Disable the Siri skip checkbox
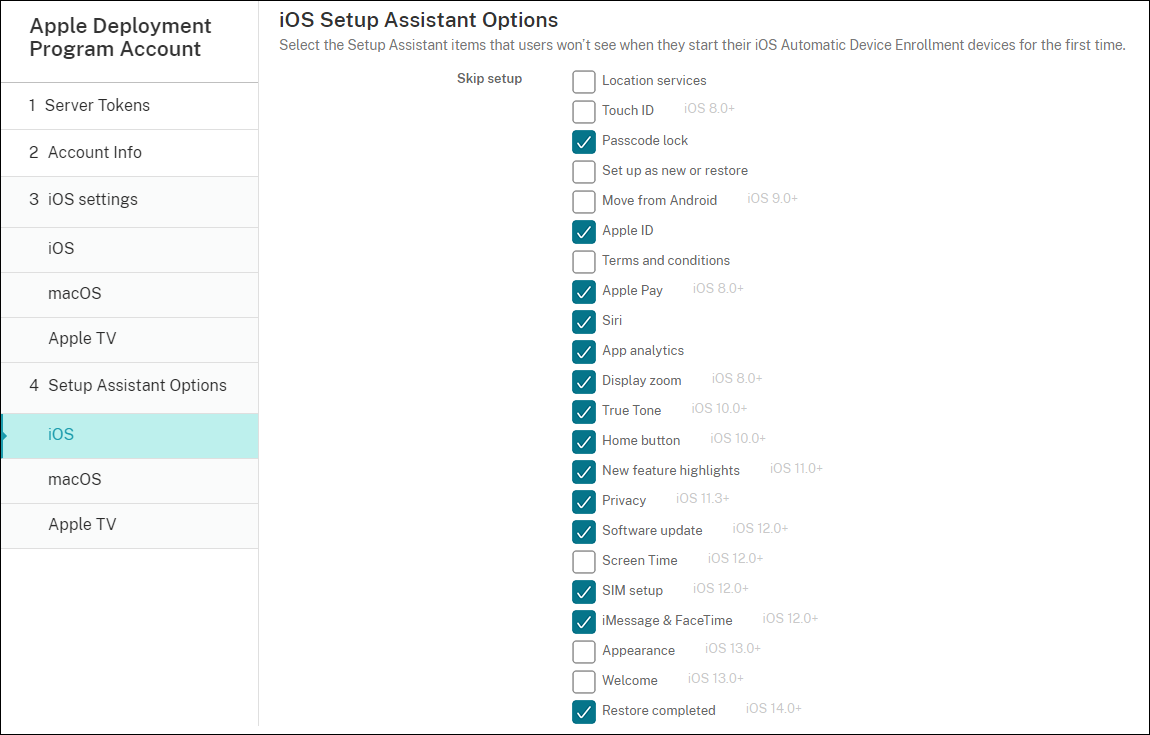 [584, 321]
